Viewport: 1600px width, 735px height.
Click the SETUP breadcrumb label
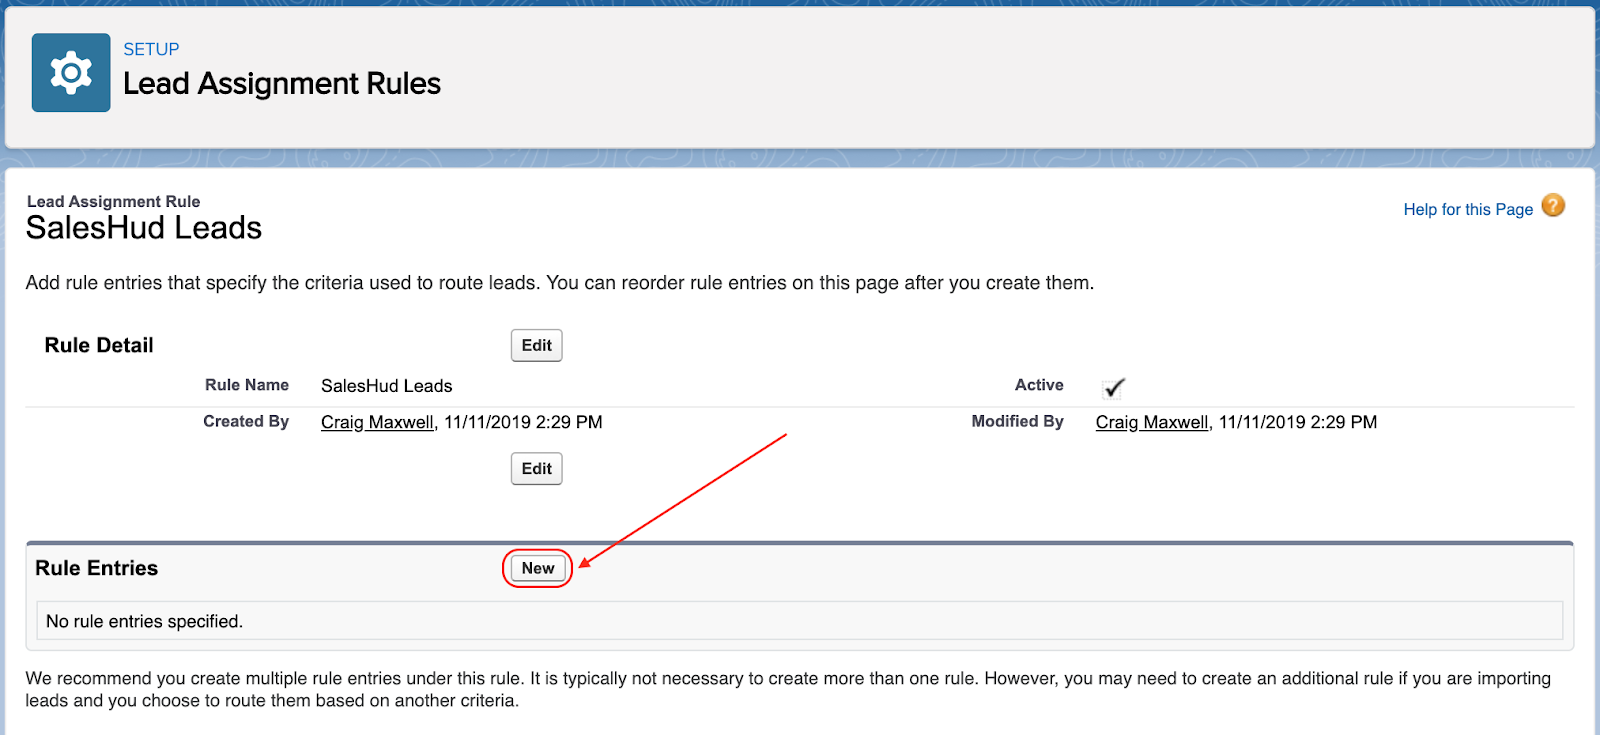[151, 49]
